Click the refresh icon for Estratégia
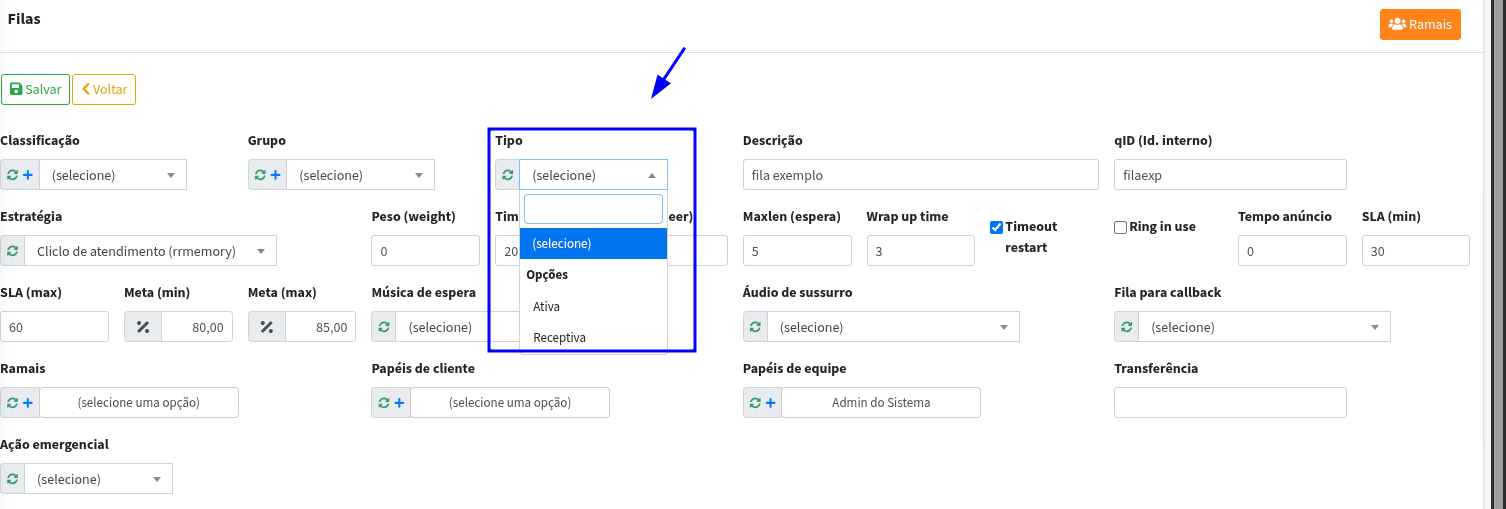 12,251
